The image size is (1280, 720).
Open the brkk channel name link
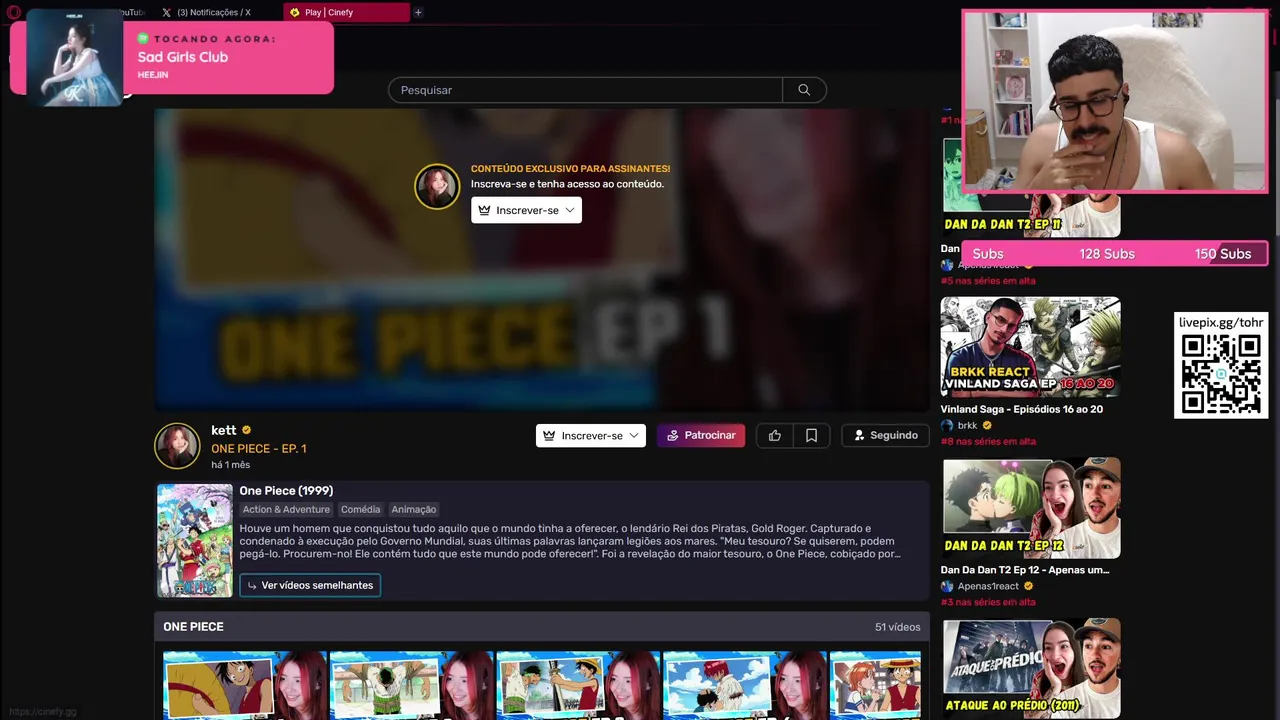click(x=967, y=425)
